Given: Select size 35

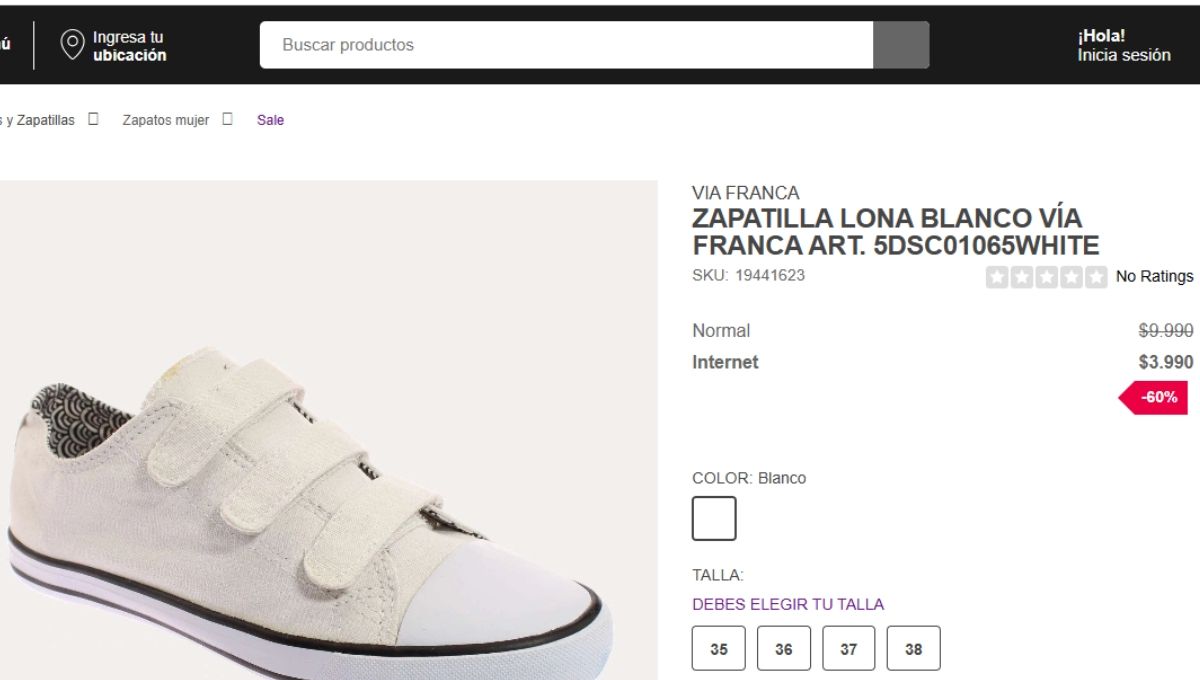Looking at the screenshot, I should click(718, 647).
